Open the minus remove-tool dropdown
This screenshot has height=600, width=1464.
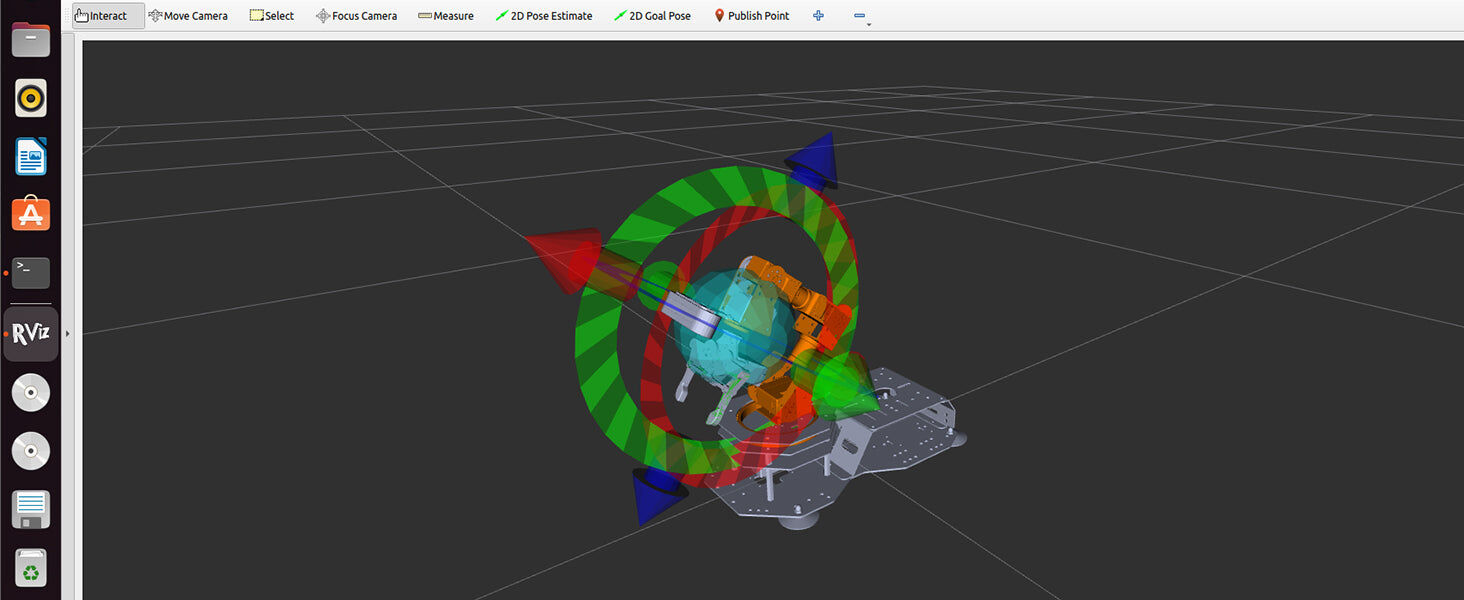[x=860, y=17]
